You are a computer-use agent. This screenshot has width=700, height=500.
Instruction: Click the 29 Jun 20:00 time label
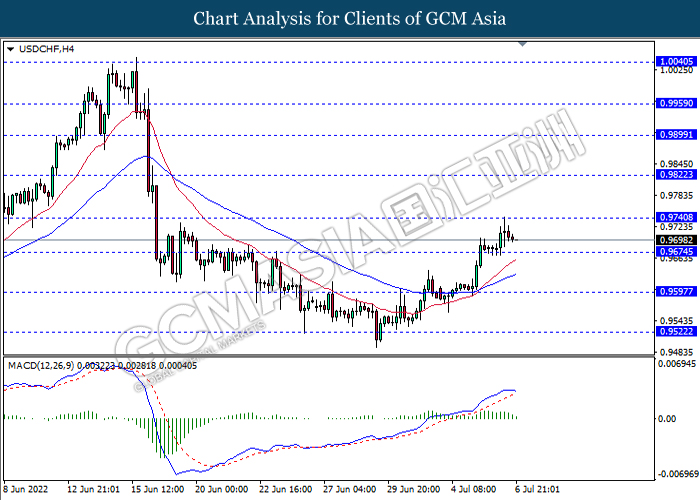click(414, 489)
